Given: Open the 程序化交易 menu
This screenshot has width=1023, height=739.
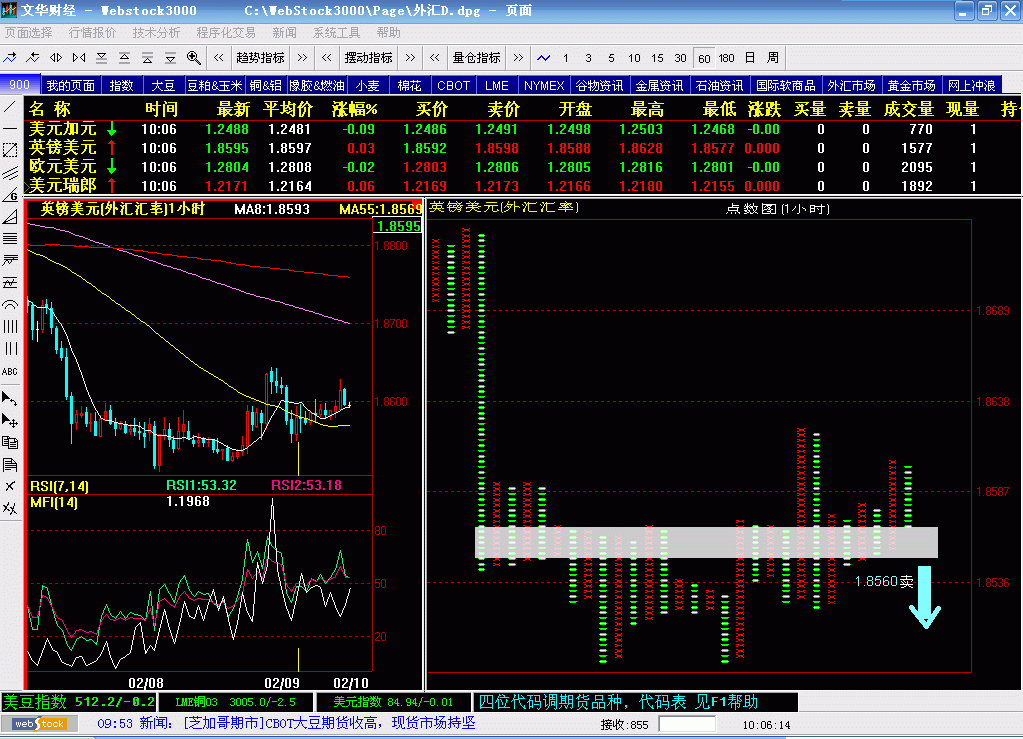Looking at the screenshot, I should tap(226, 33).
